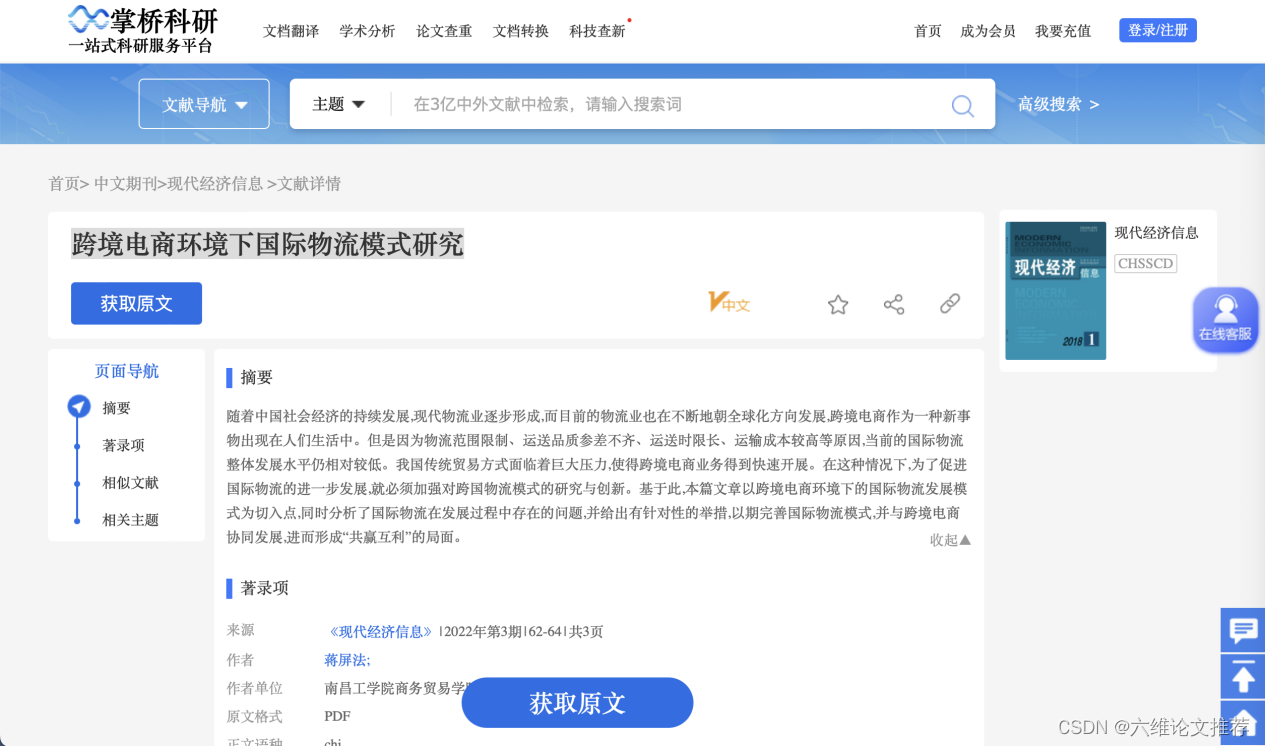Viewport: 1265px width, 746px height.
Task: Click the 著录项 section heading
Action: (x=265, y=588)
